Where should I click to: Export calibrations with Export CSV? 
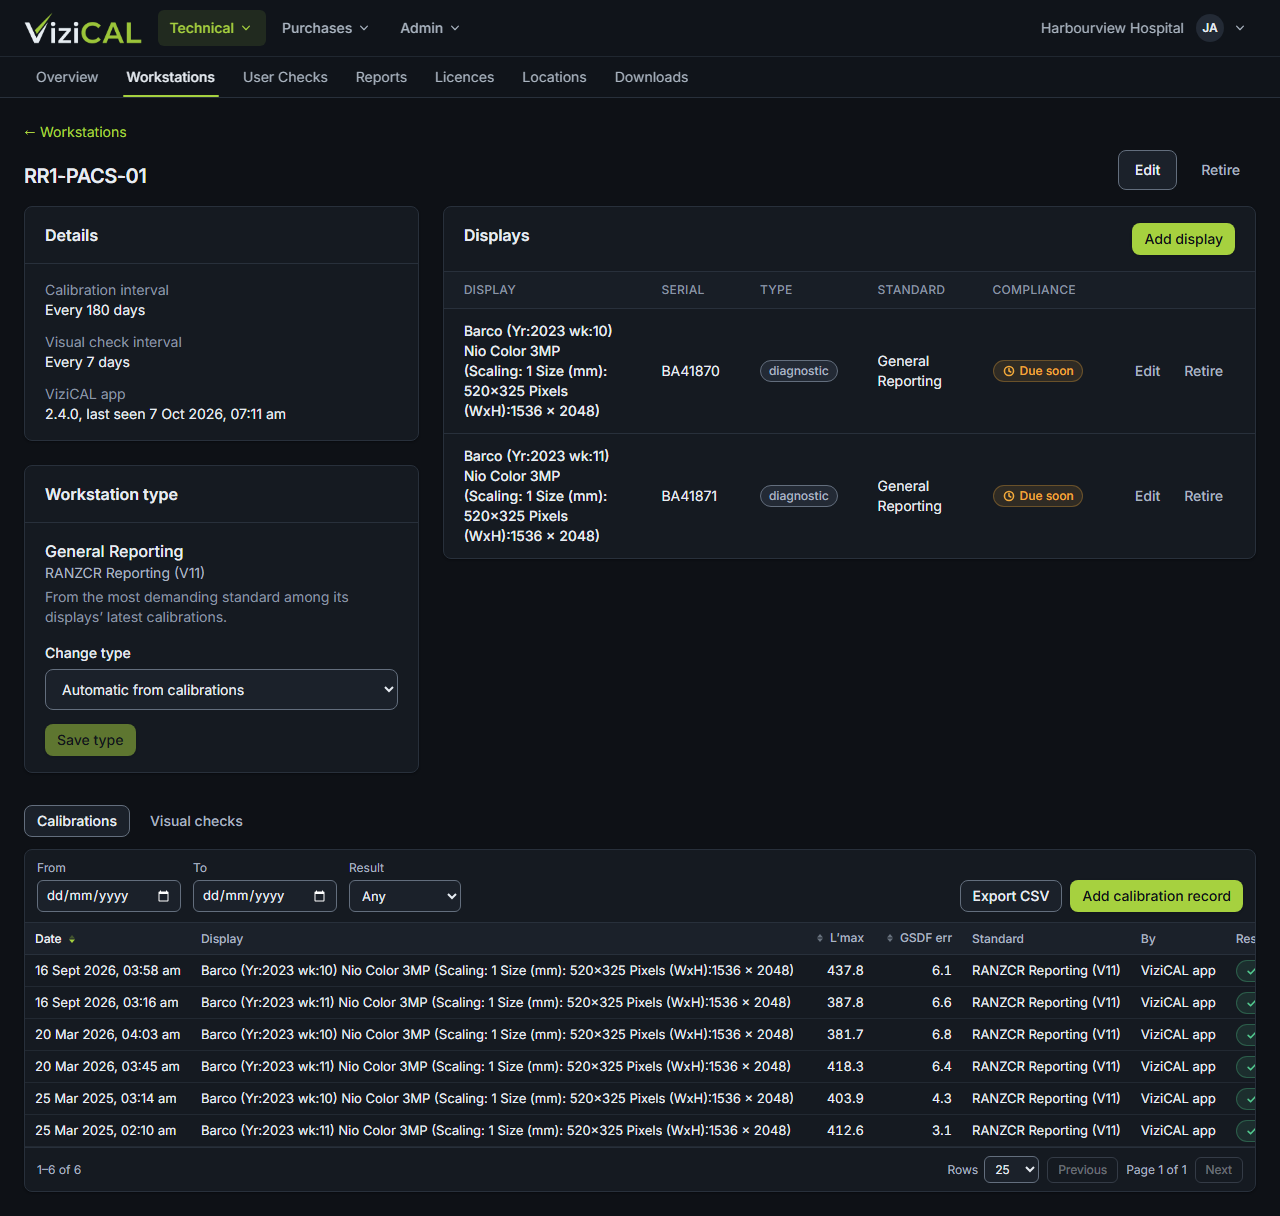[1010, 896]
